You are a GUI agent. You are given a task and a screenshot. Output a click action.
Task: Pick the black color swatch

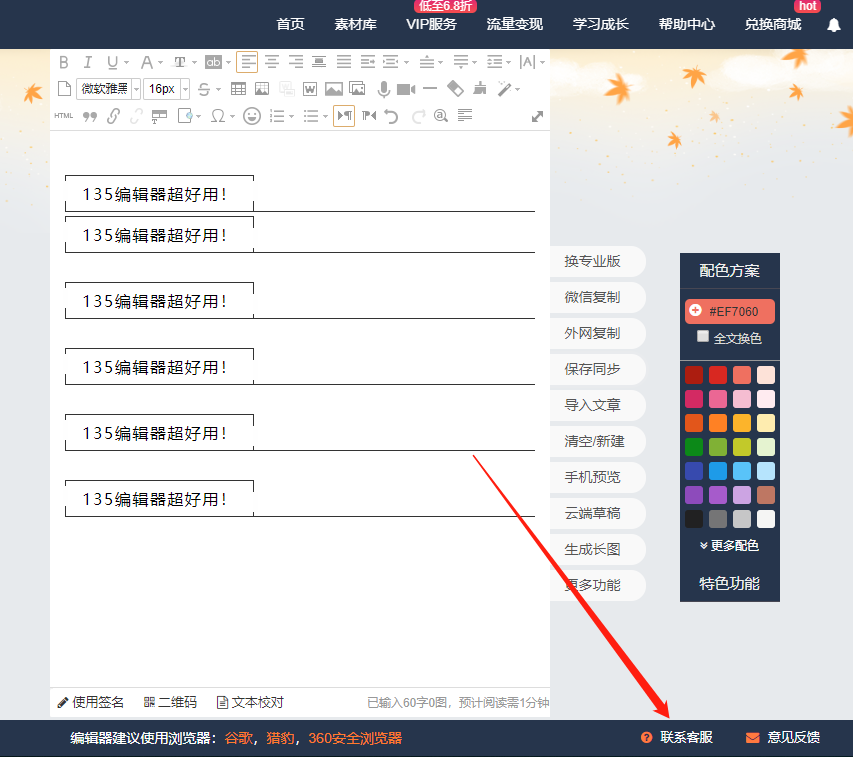(694, 519)
